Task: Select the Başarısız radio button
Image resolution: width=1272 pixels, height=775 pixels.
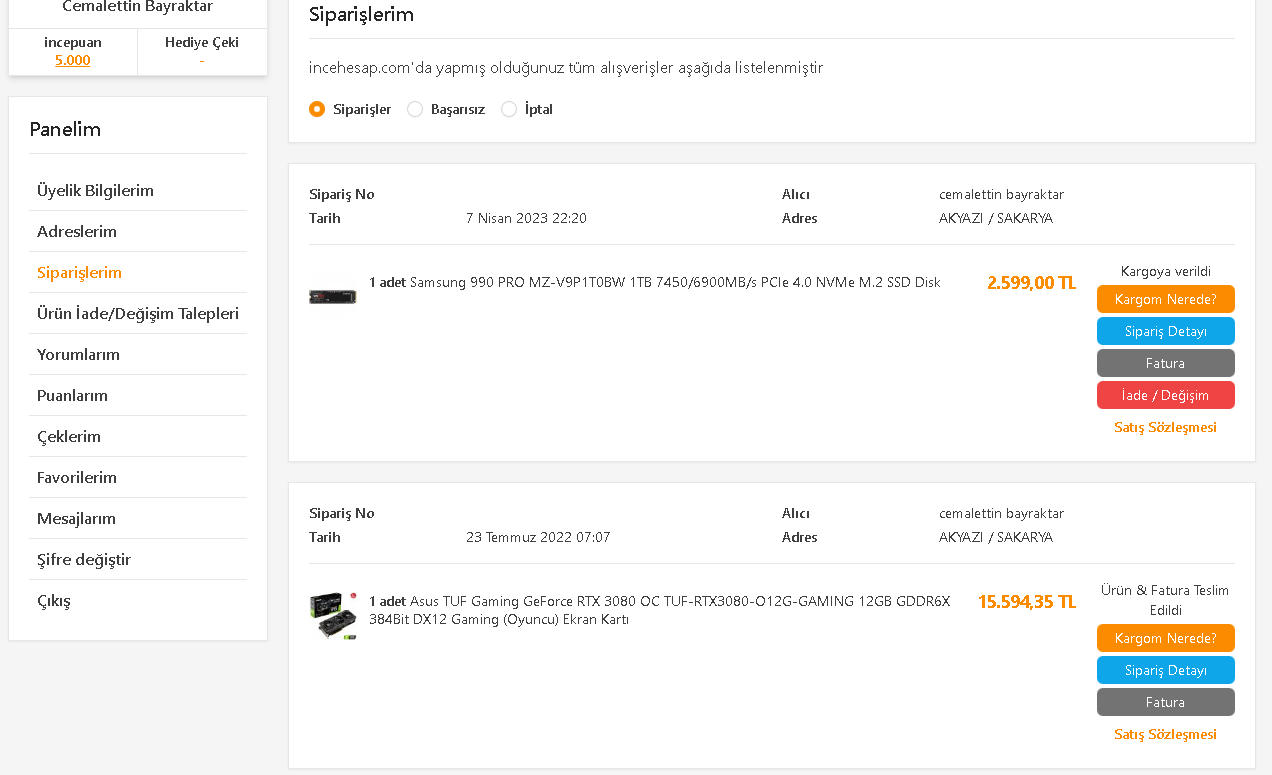Action: (415, 109)
